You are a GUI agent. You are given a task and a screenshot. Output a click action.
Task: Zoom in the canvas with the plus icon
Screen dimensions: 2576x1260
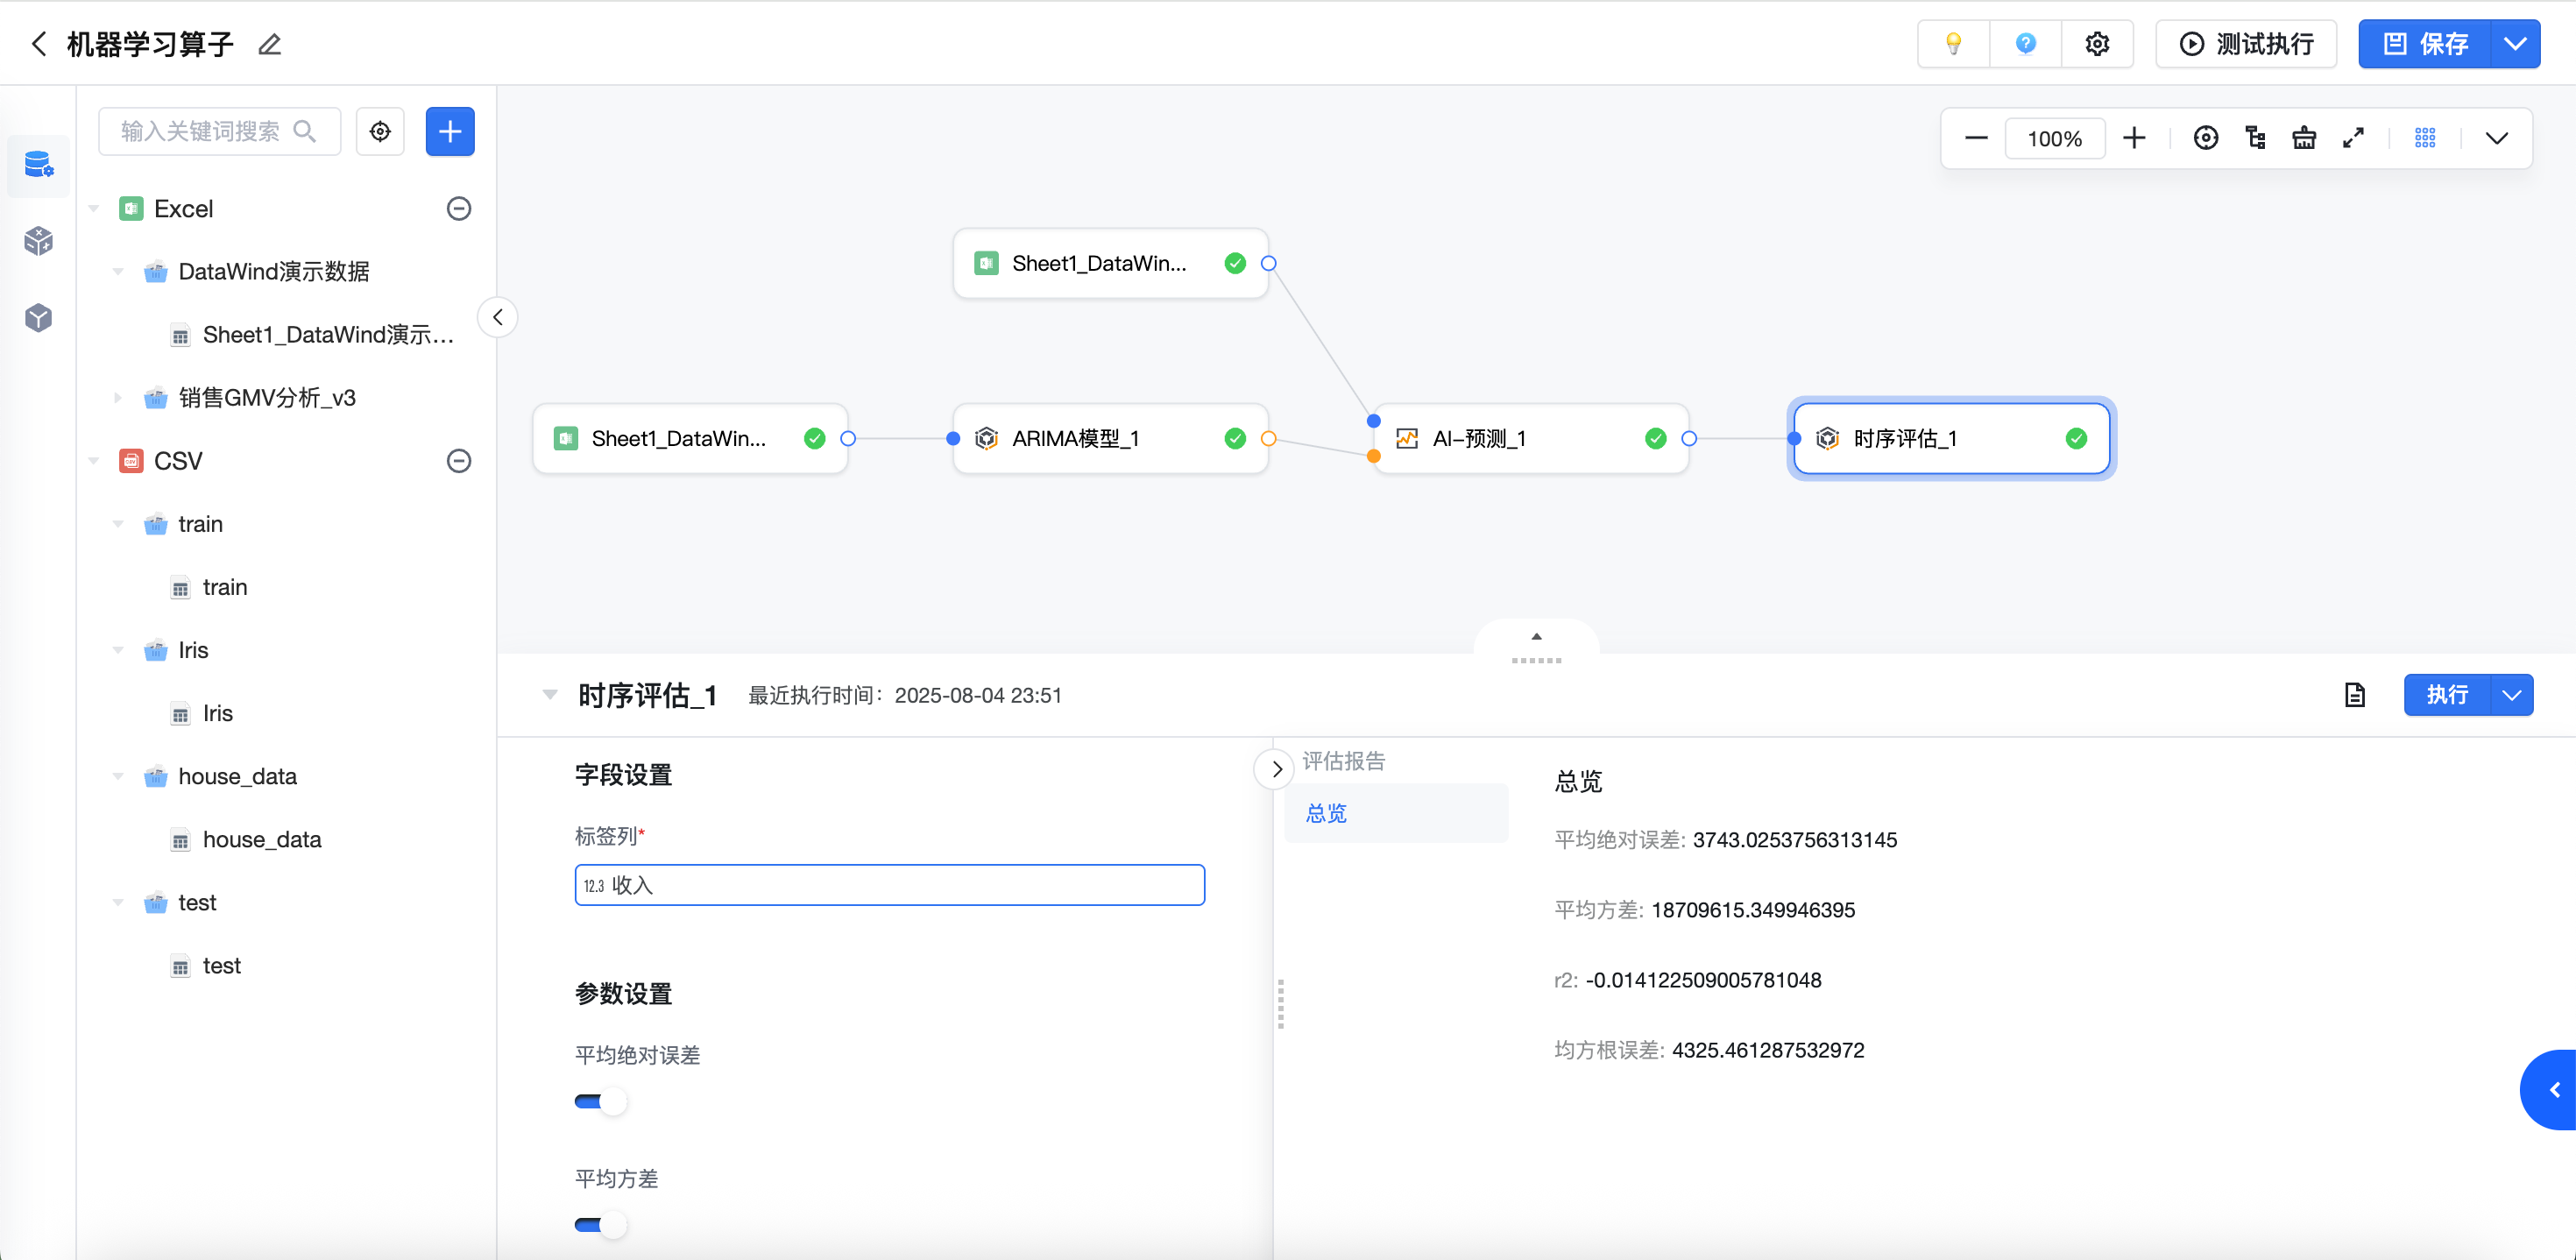tap(2134, 138)
